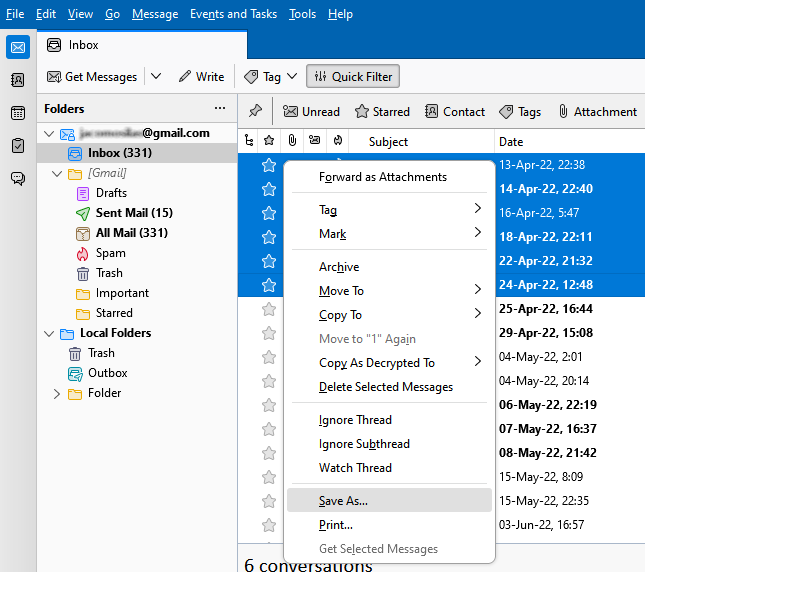800x600 pixels.
Task: Toggle star on 25-Apr-22 message
Action: [269, 309]
